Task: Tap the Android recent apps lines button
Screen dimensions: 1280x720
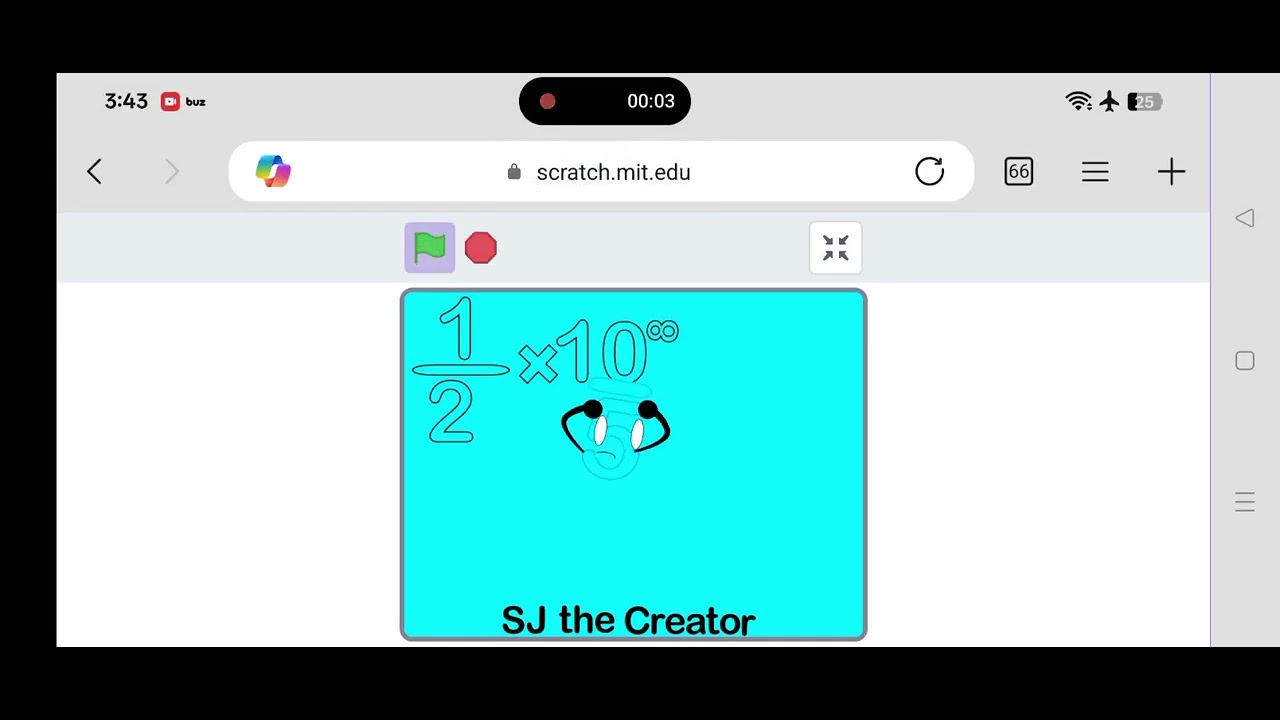Action: (1245, 502)
